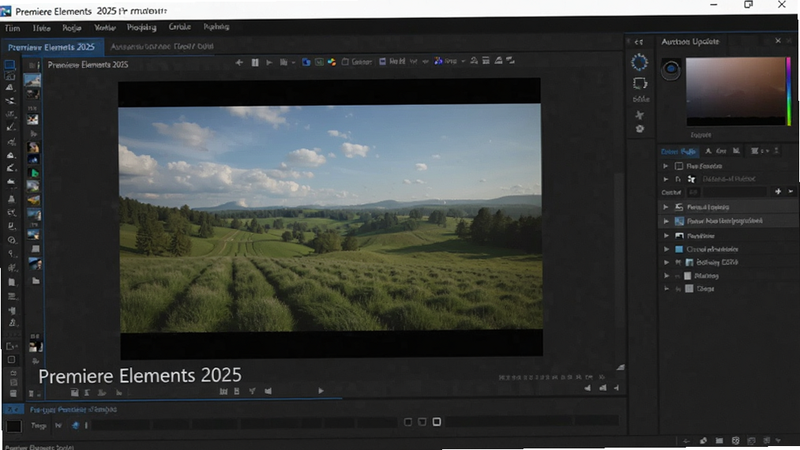This screenshot has height=450, width=800.
Task: Click the 'A' text icon in right panel tabs
Action: point(708,151)
